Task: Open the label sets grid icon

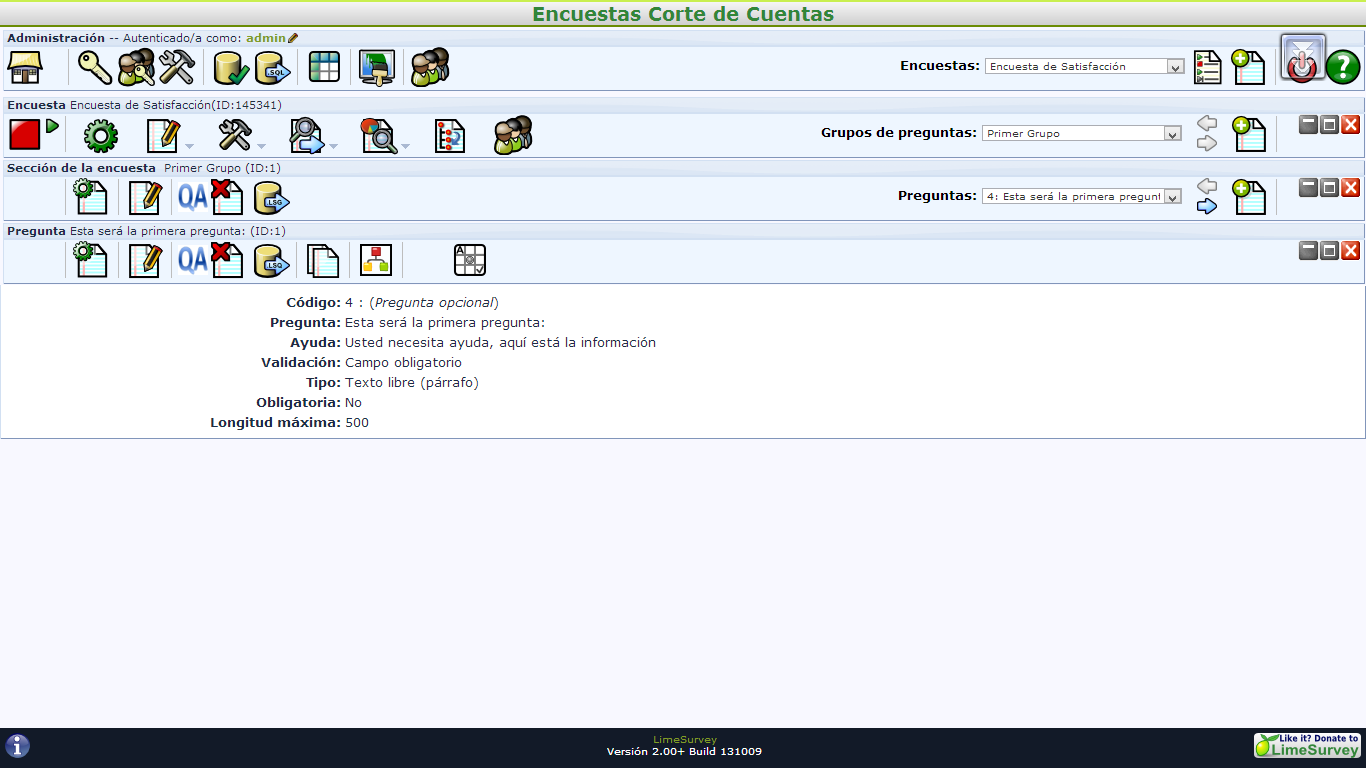Action: pos(325,67)
